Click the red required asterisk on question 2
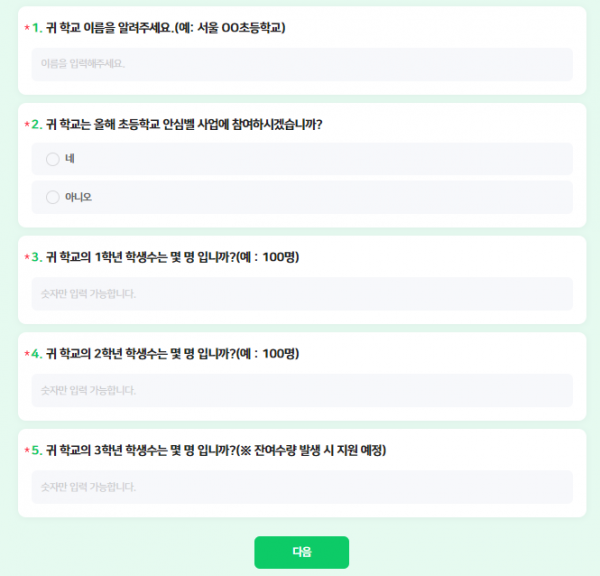Image resolution: width=600 pixels, height=576 pixels. point(27,125)
